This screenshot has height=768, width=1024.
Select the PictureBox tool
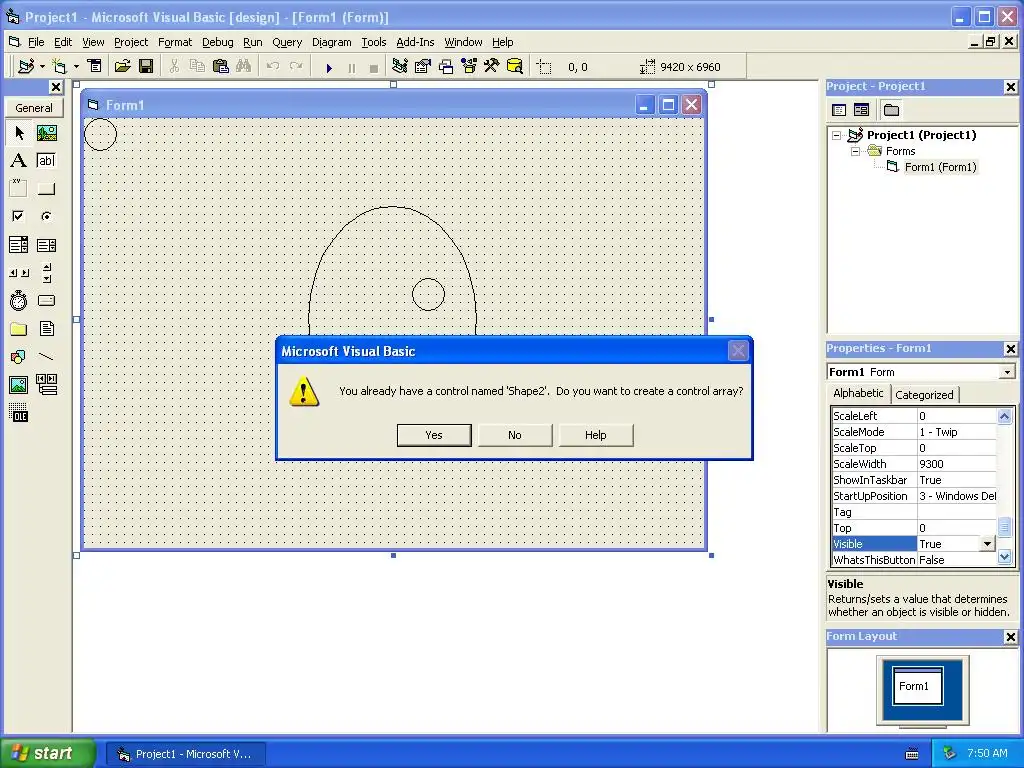(x=46, y=133)
